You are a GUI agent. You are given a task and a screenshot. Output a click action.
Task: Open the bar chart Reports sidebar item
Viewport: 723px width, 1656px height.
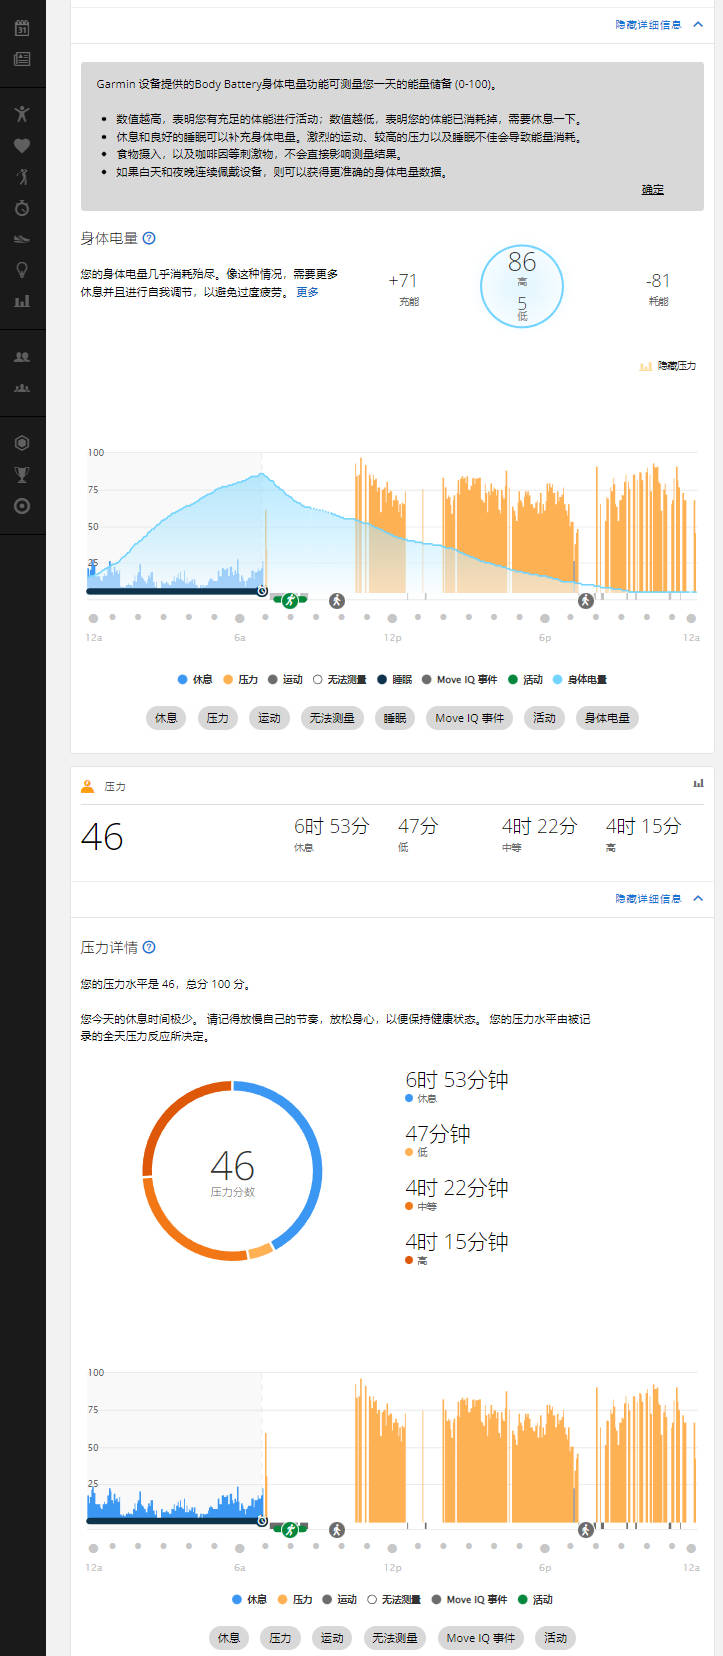pyautogui.click(x=22, y=301)
